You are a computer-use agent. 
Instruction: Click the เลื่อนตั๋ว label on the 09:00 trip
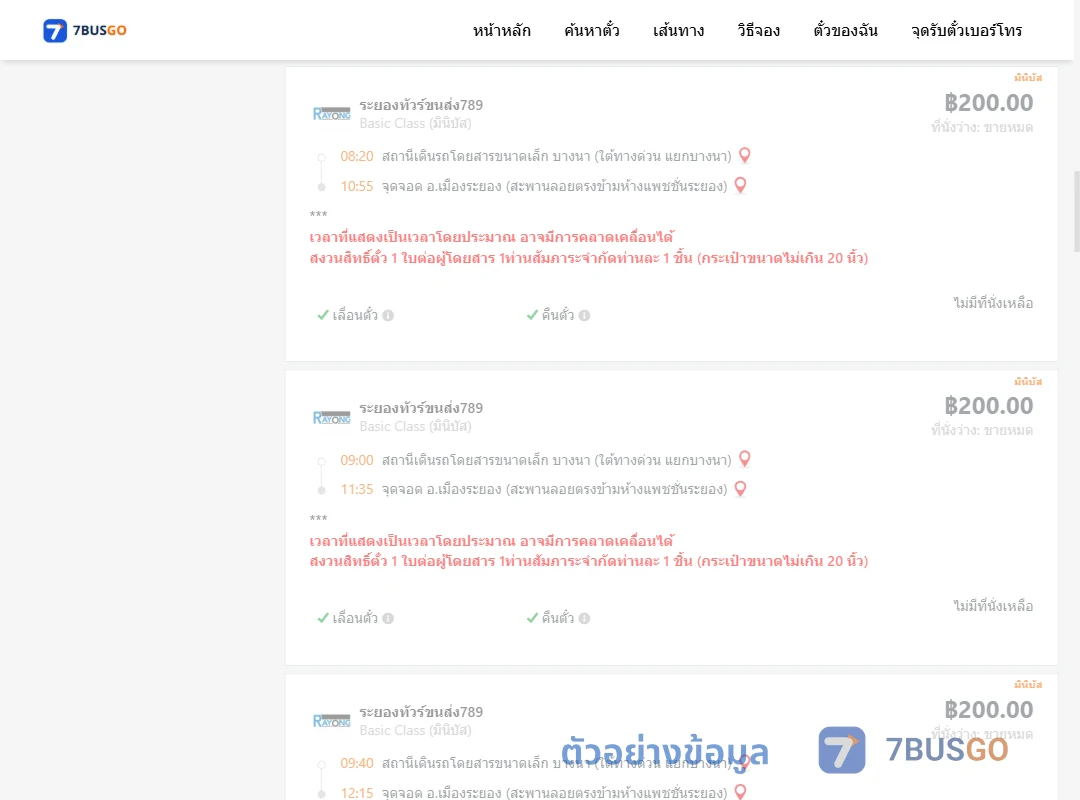[x=355, y=618]
